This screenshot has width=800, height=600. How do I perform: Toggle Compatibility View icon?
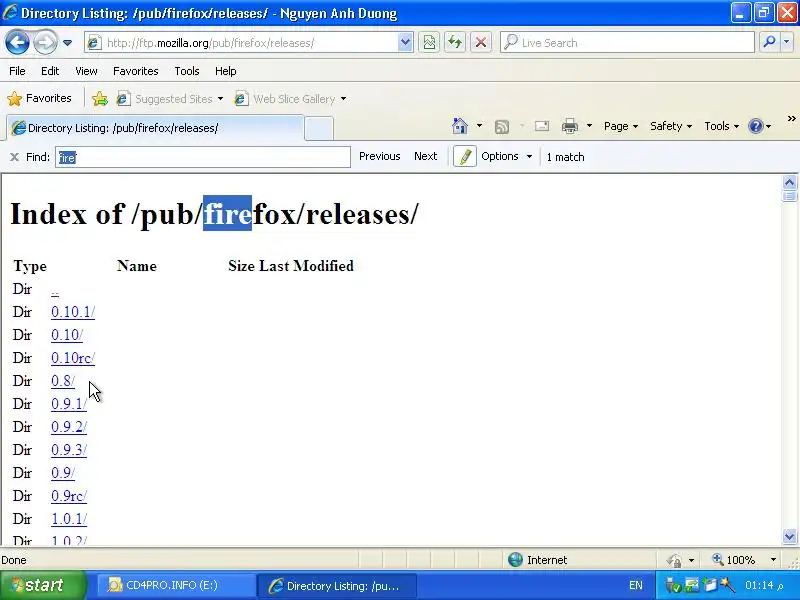[430, 43]
